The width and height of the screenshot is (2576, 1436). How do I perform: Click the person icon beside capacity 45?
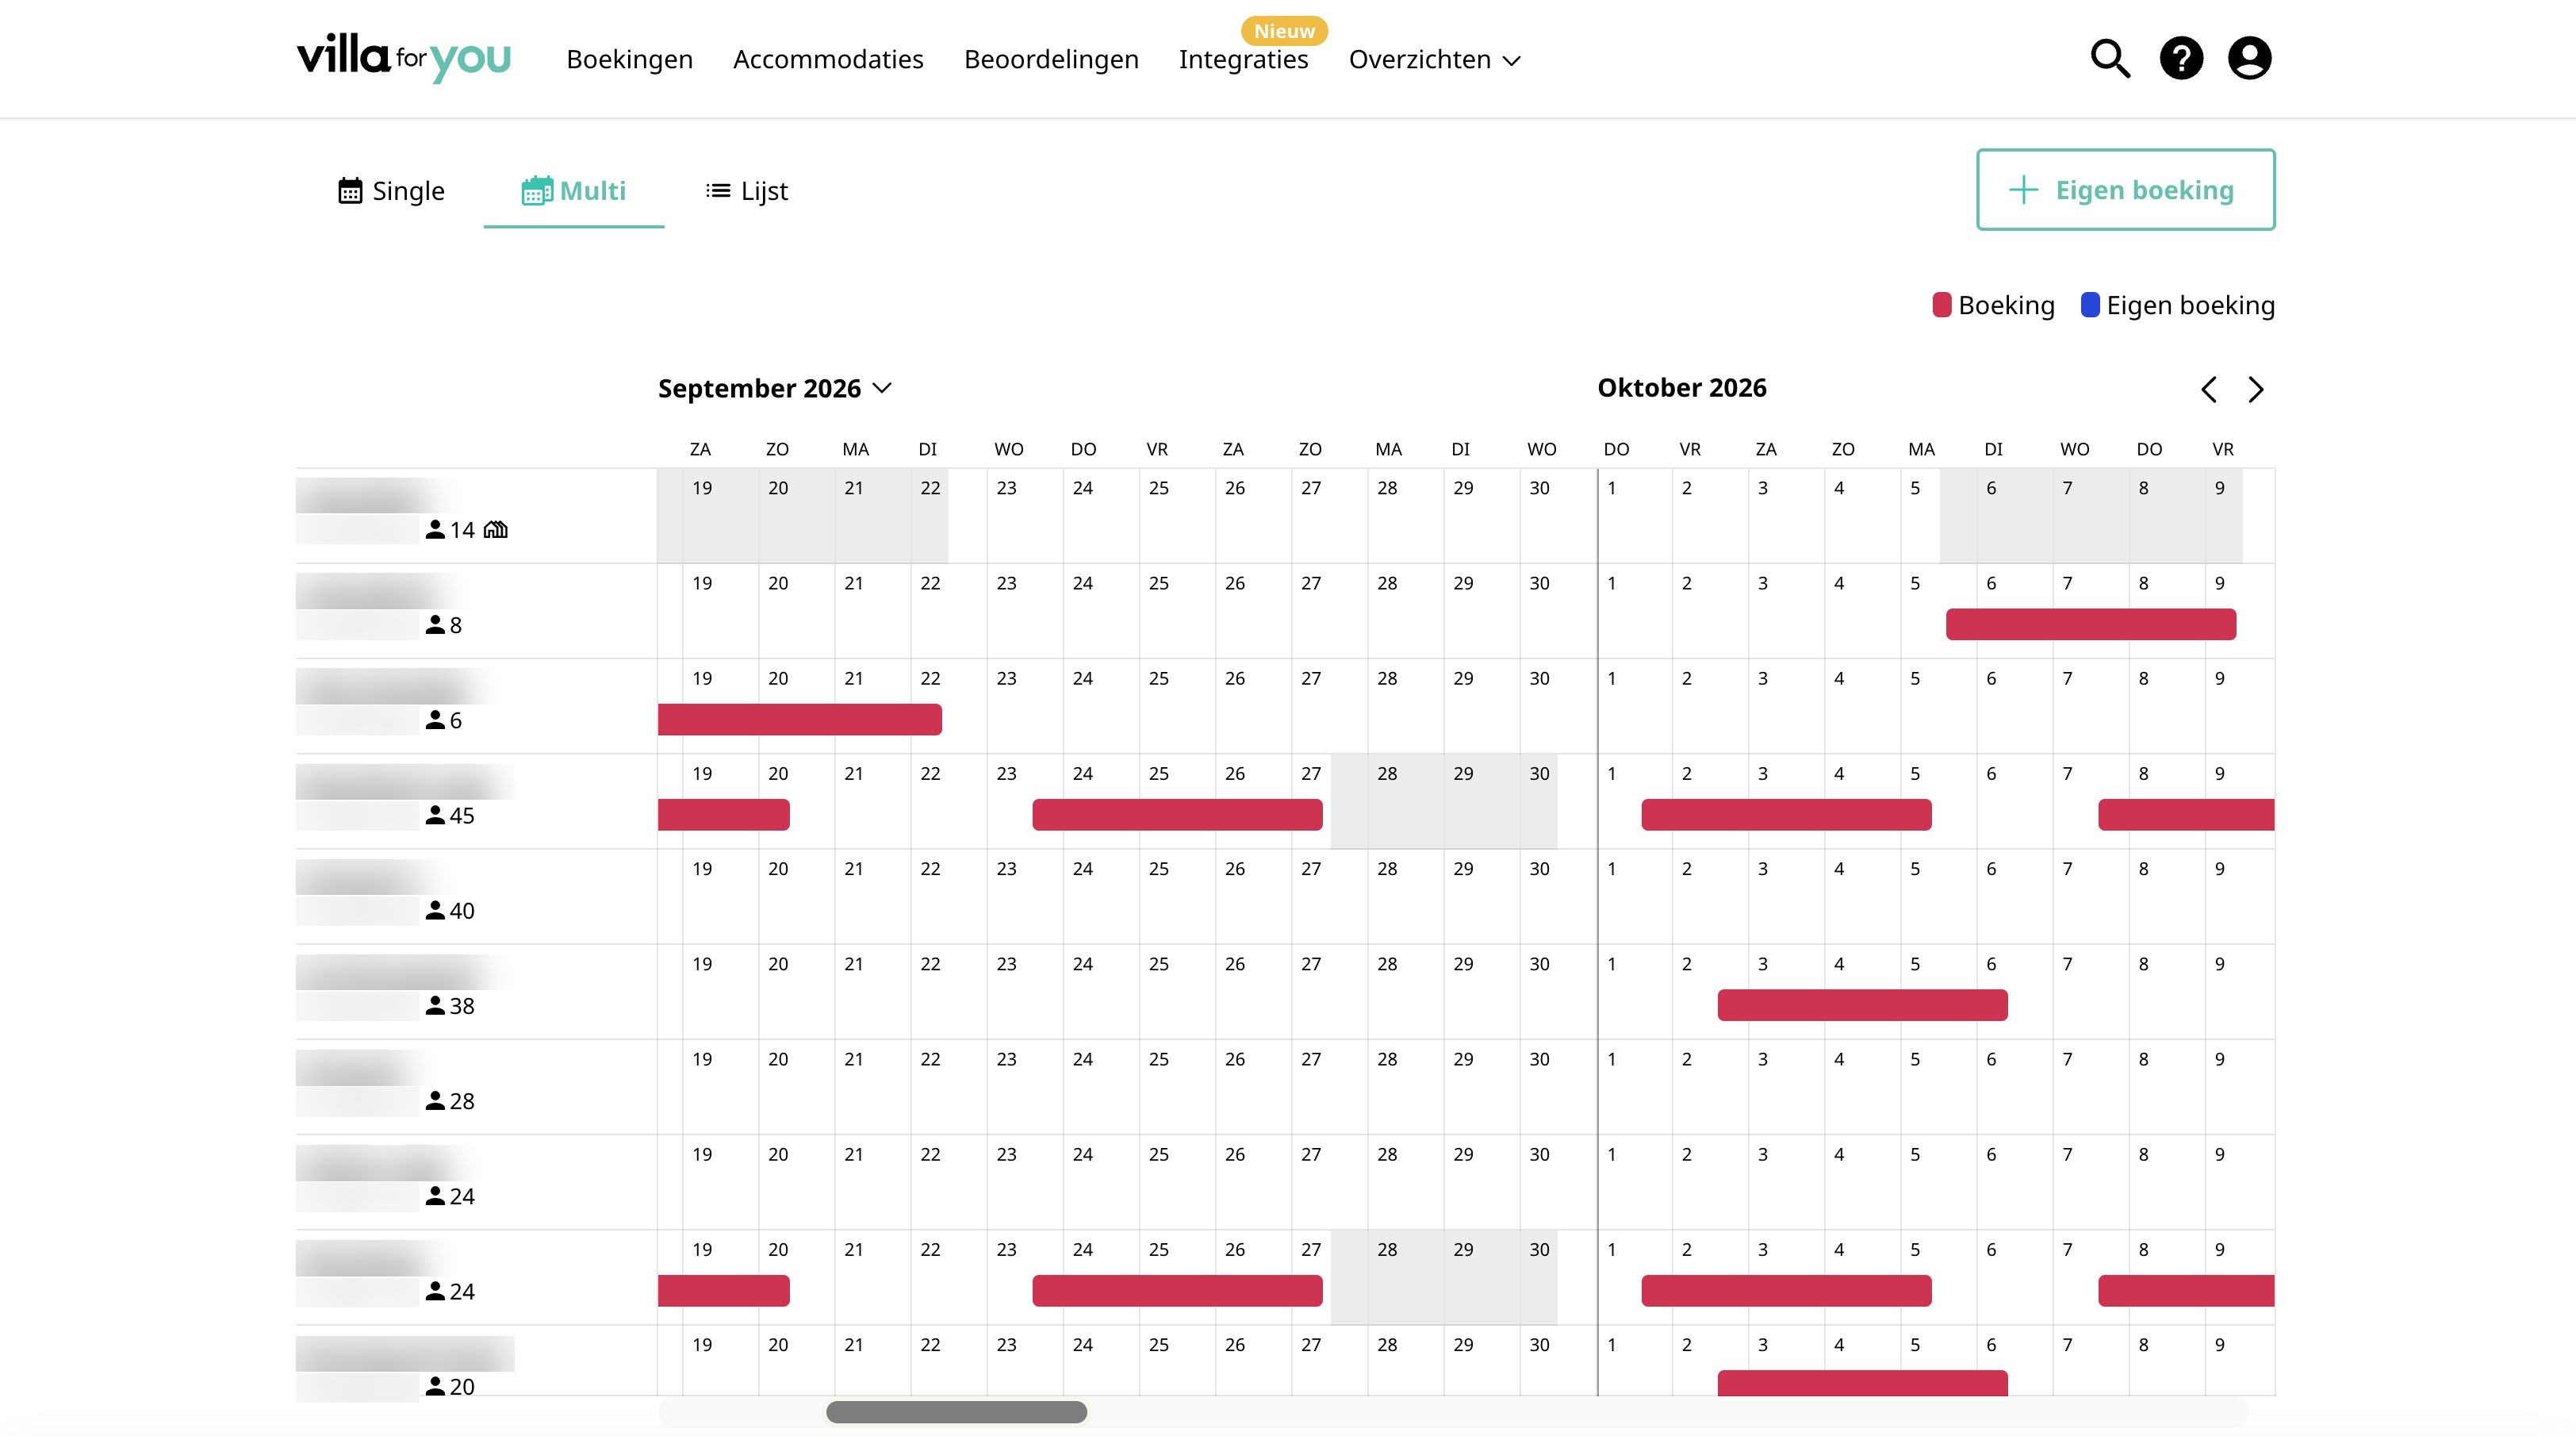tap(435, 815)
